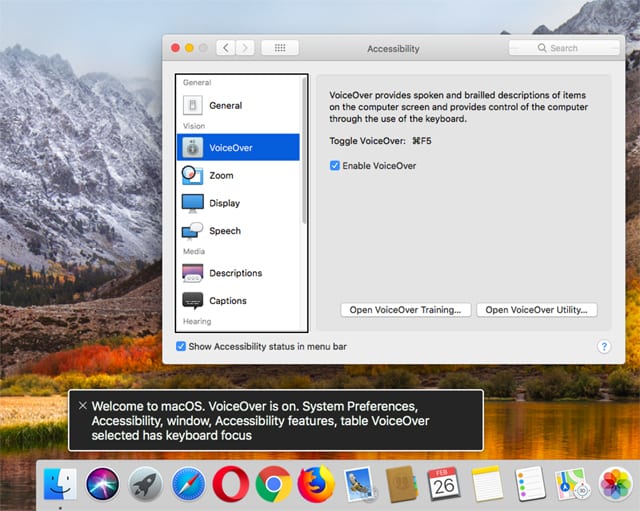Open Google Chrome in Dock
This screenshot has height=511, width=640.
(273, 484)
